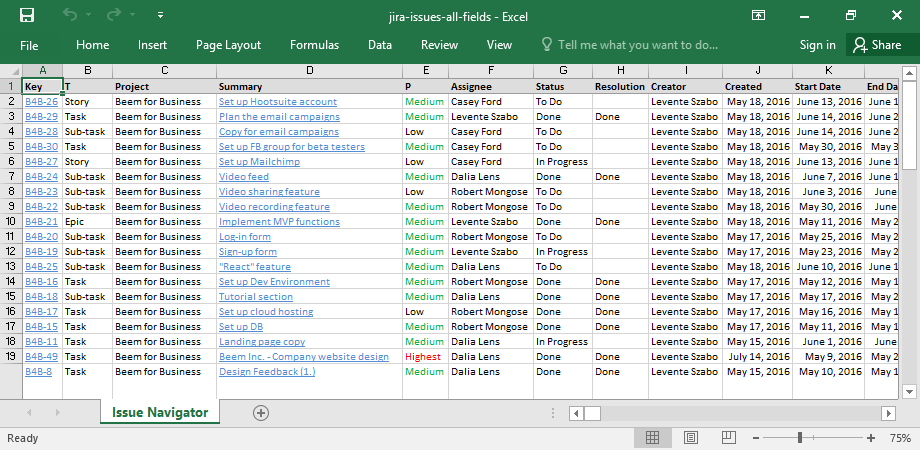
Task: Select the 'Resolution' header cell
Action: coord(620,86)
